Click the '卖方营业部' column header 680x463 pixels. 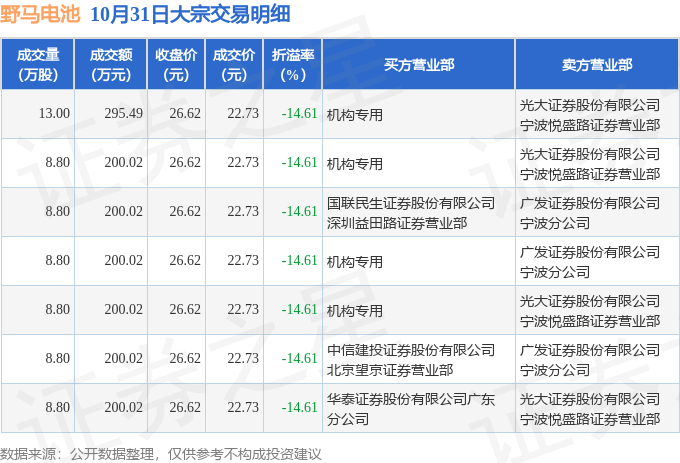597,65
